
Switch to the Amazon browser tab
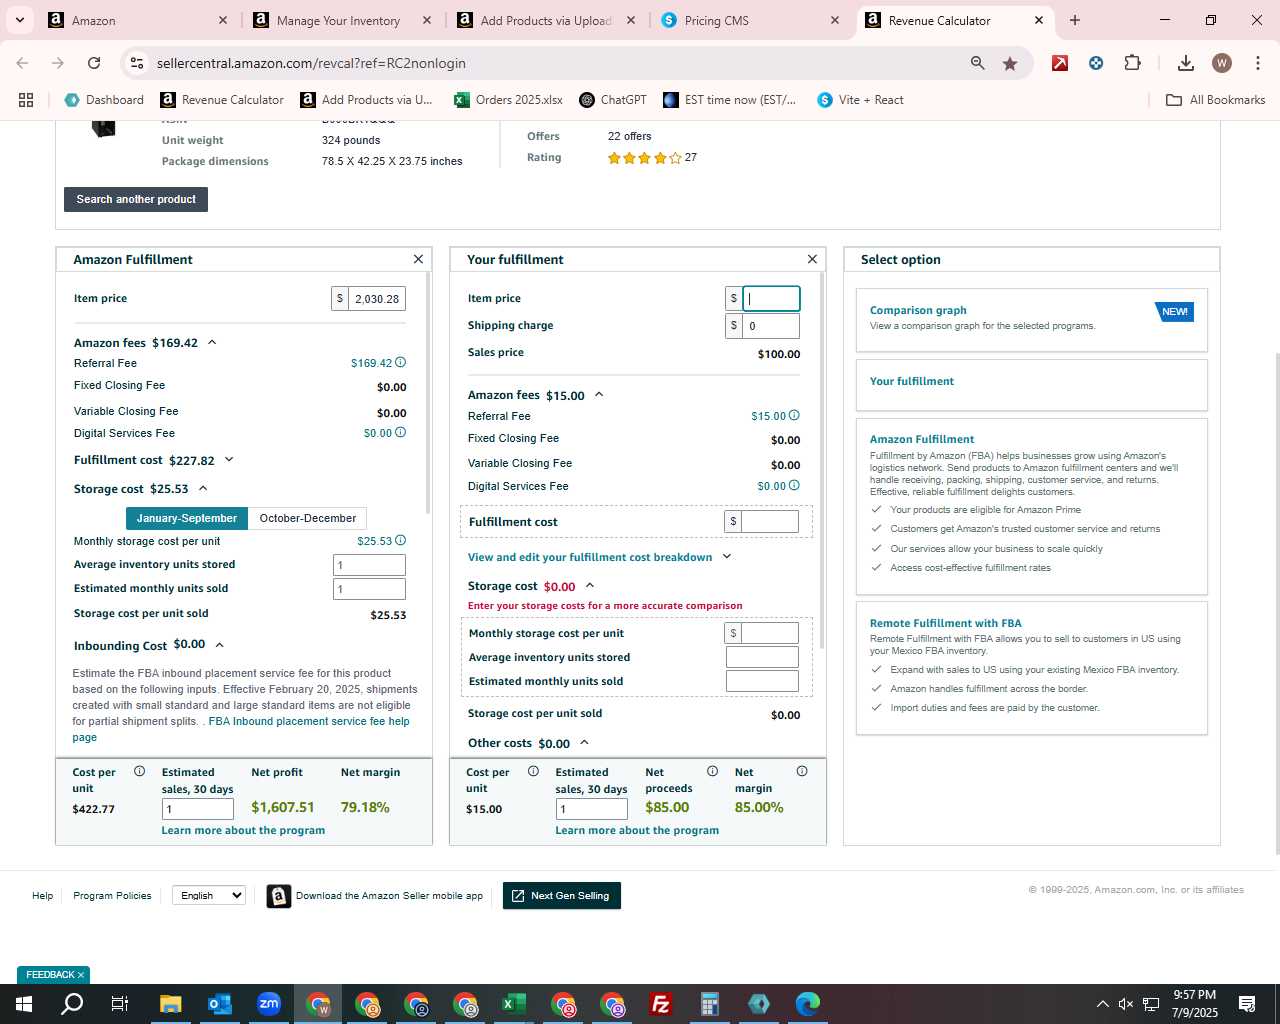(138, 20)
